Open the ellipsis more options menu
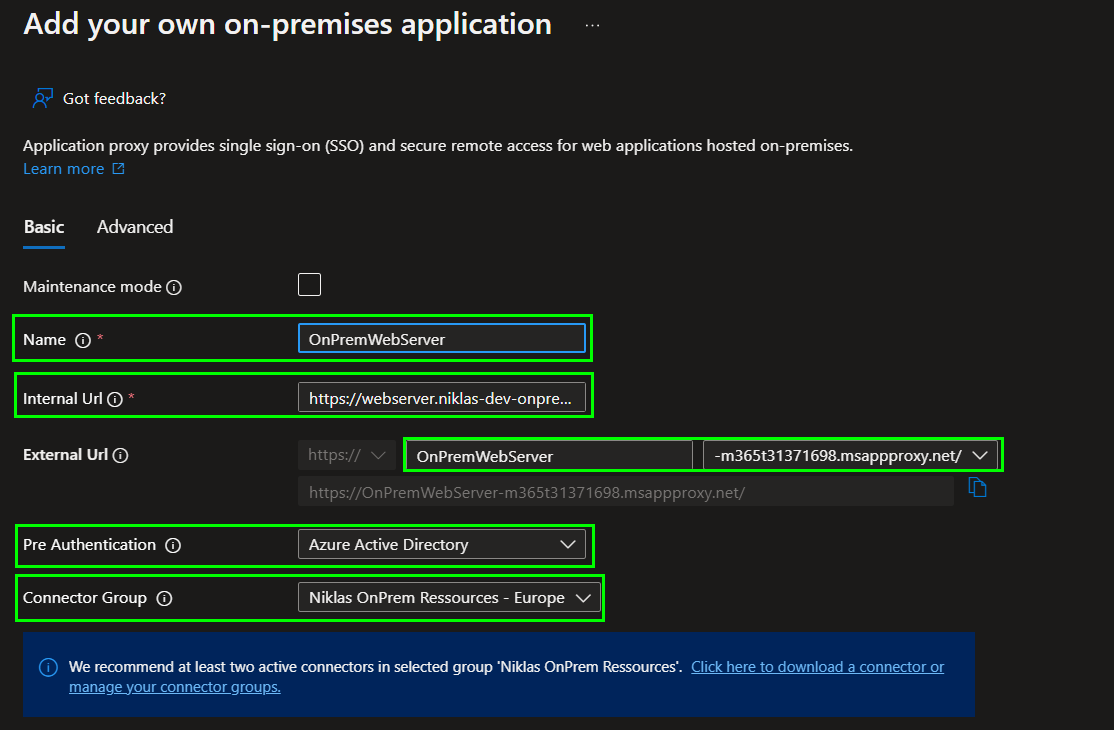This screenshot has width=1114, height=730. pos(592,25)
